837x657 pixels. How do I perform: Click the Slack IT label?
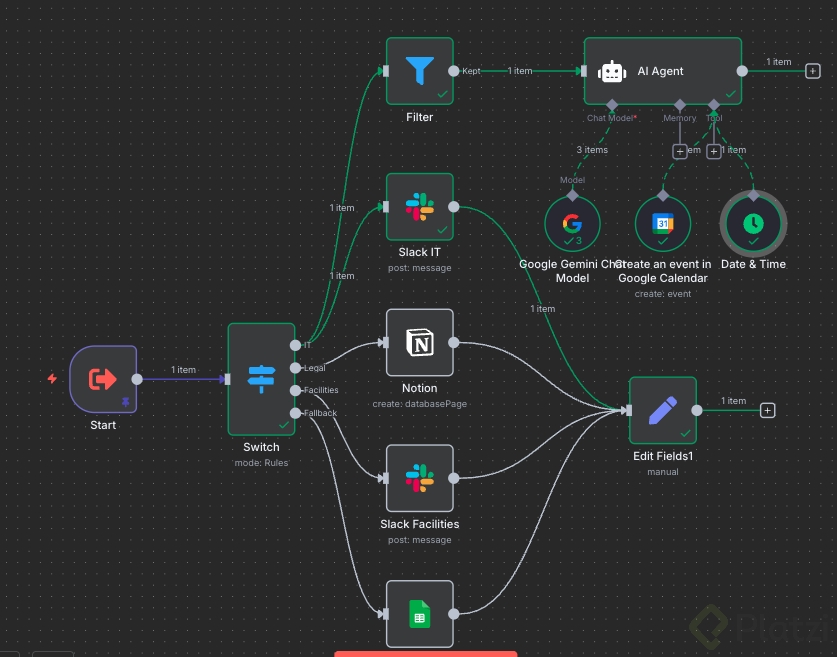420,252
